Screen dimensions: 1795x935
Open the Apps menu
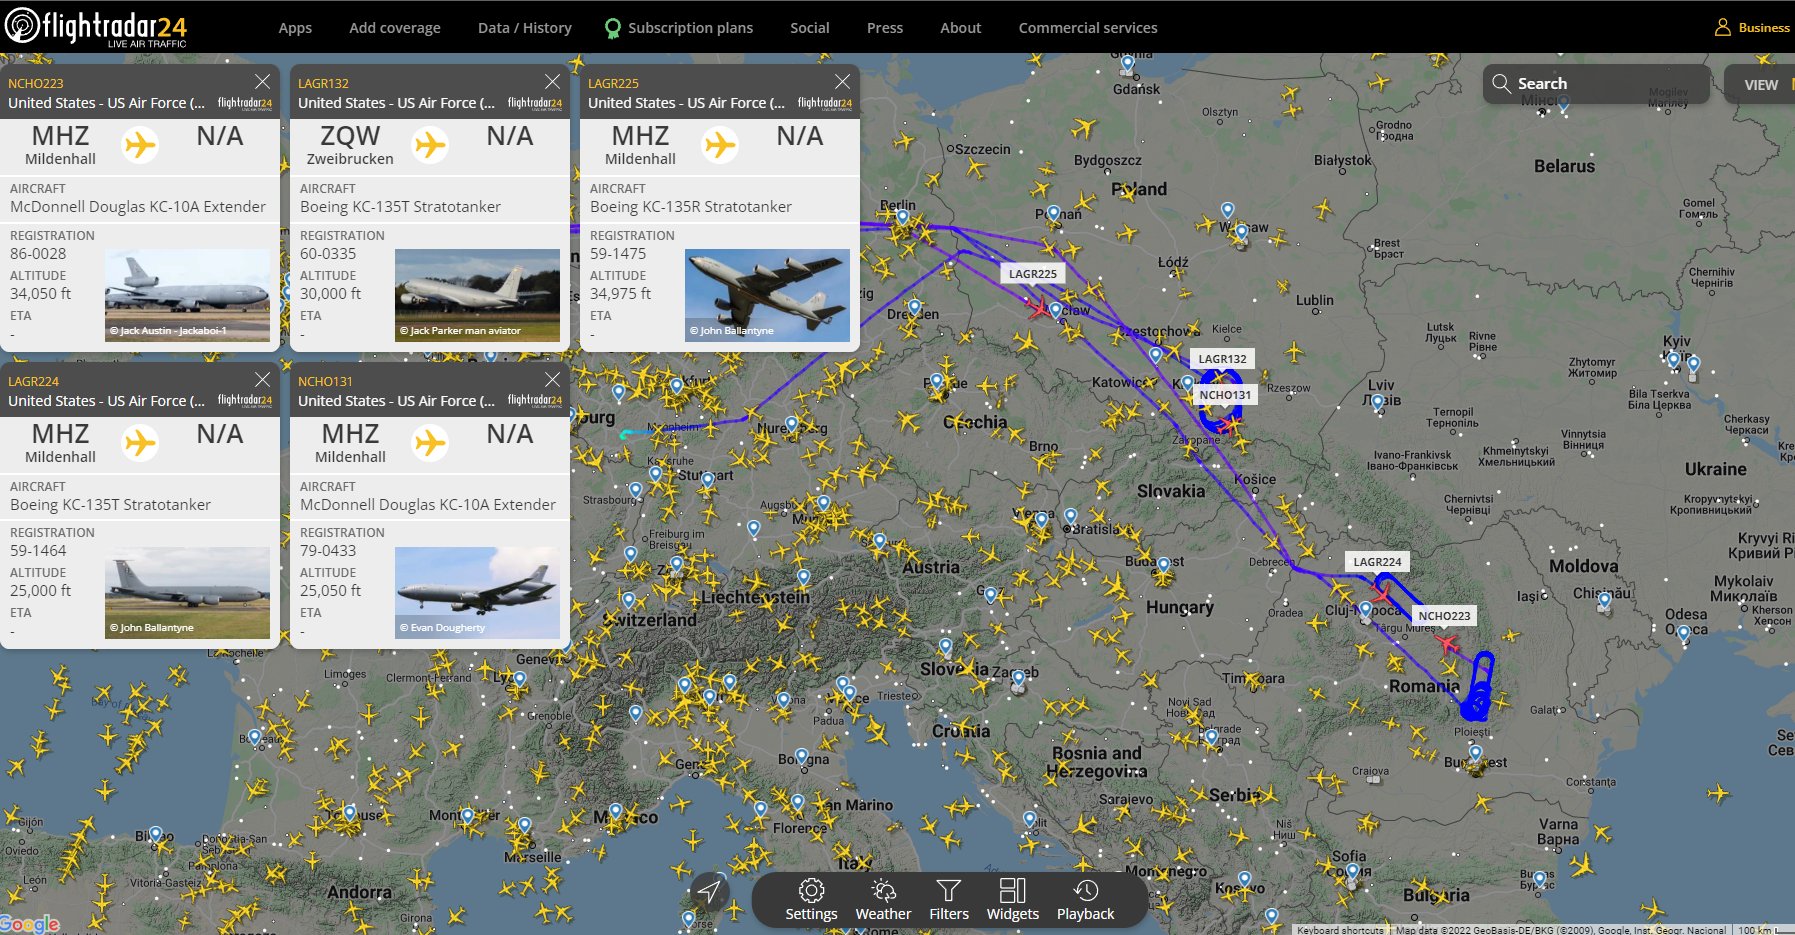click(295, 28)
